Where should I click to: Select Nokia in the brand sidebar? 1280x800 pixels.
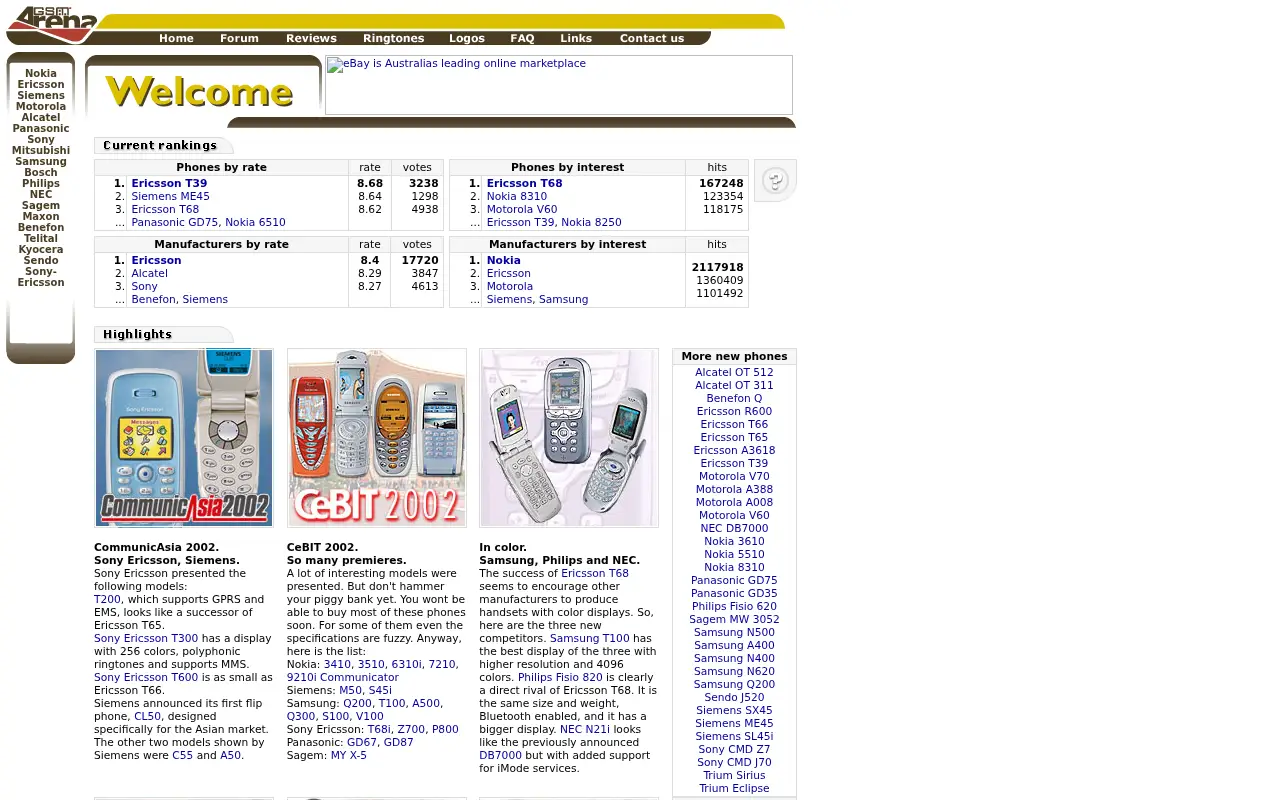(41, 73)
